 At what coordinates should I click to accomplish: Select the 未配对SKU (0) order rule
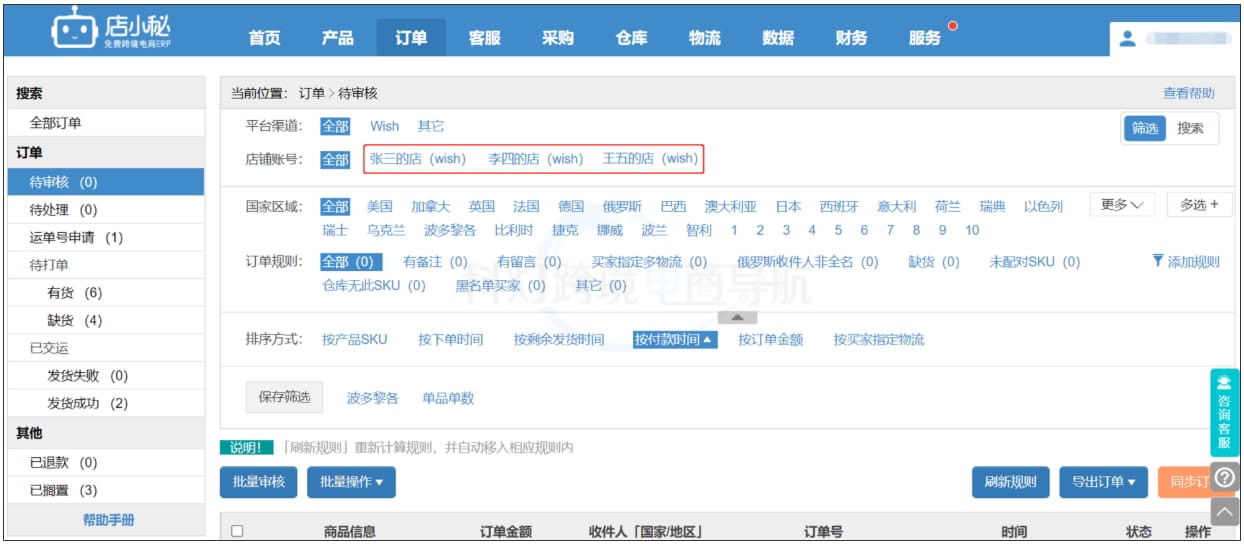pos(1034,262)
